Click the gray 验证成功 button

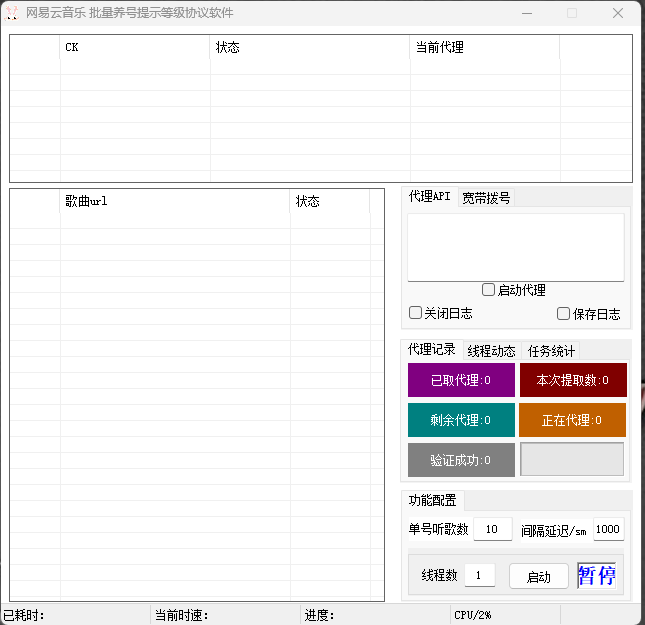[x=461, y=460]
